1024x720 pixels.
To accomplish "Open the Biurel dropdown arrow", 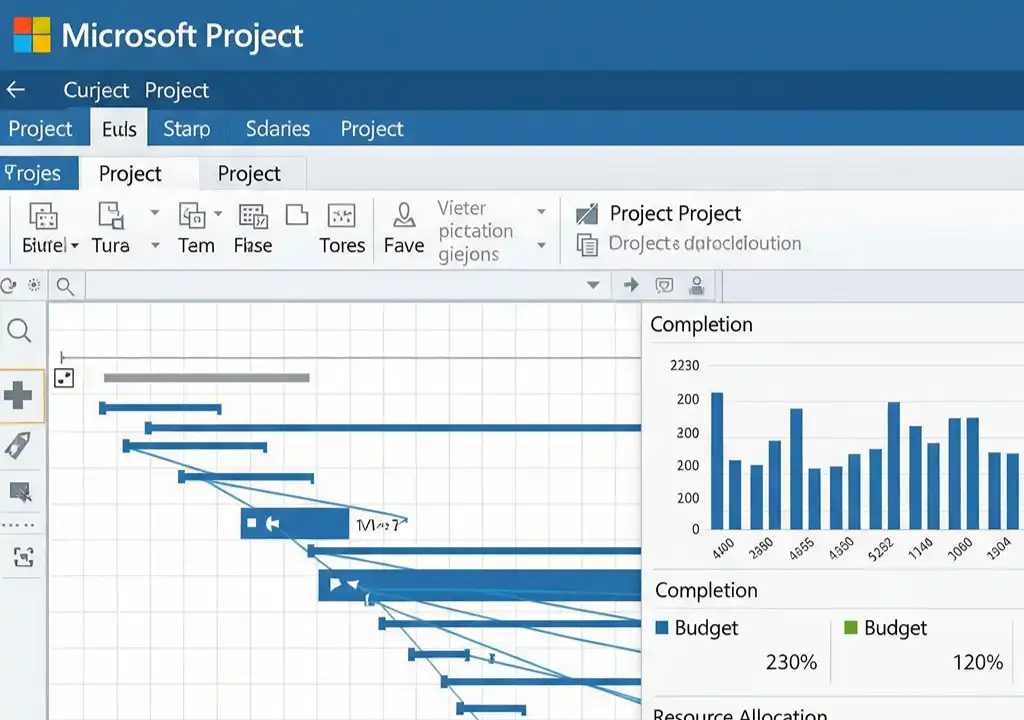I will [x=74, y=246].
